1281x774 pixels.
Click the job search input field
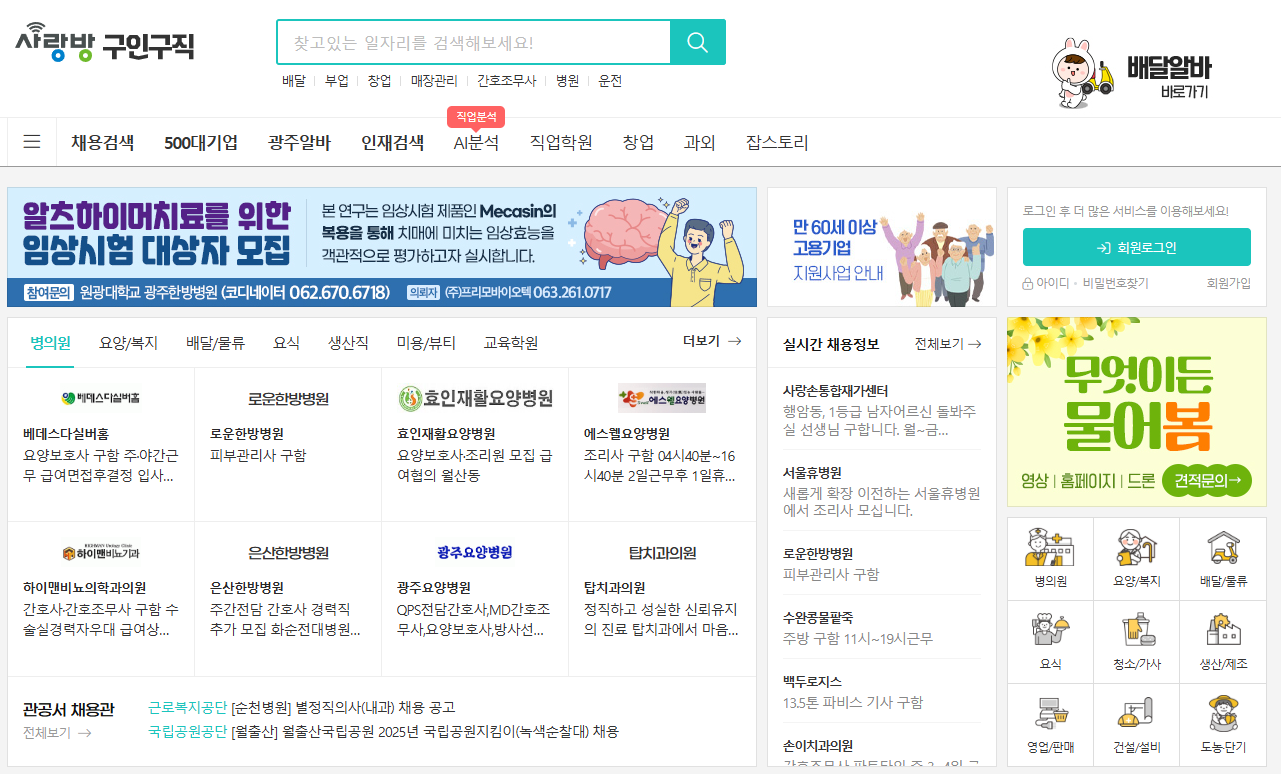click(x=473, y=42)
